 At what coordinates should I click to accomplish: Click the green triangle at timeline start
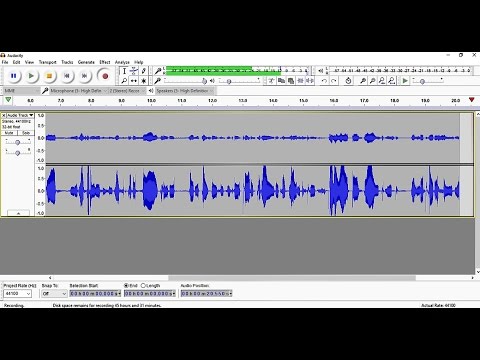point(8,100)
